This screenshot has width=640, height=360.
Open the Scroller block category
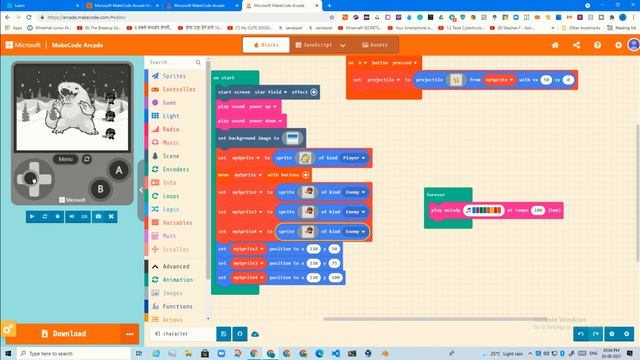[174, 249]
